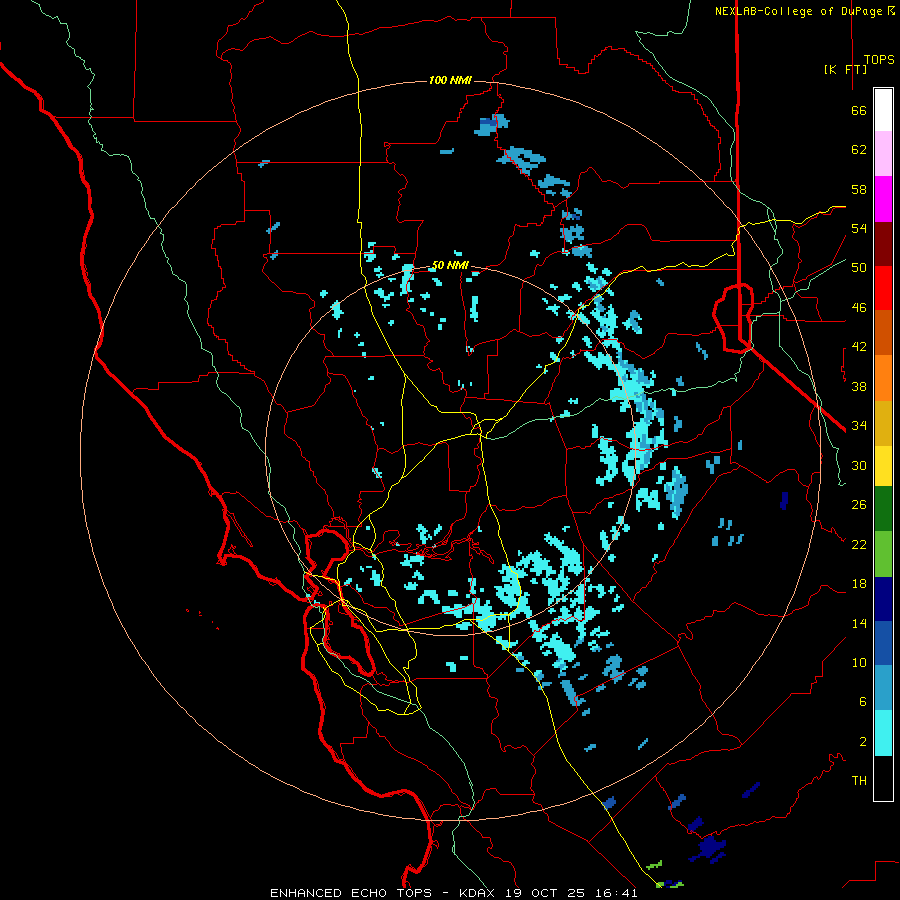
Task: Click the '38' legend value
Action: pos(859,386)
